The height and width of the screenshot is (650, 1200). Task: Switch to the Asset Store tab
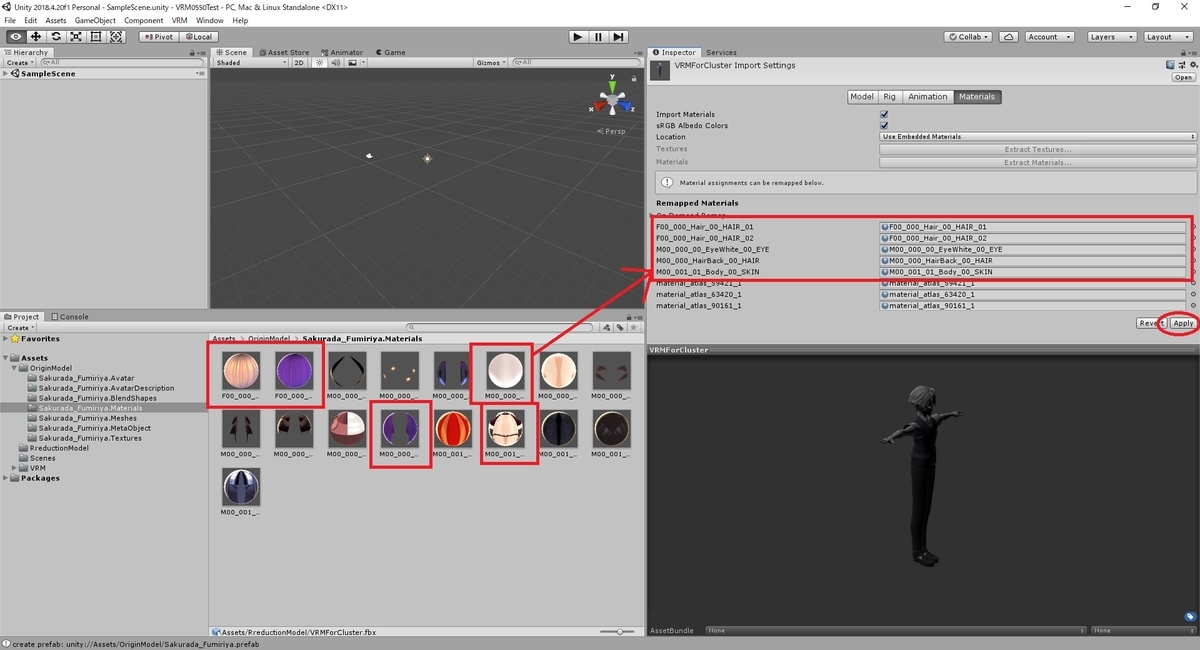[x=284, y=53]
